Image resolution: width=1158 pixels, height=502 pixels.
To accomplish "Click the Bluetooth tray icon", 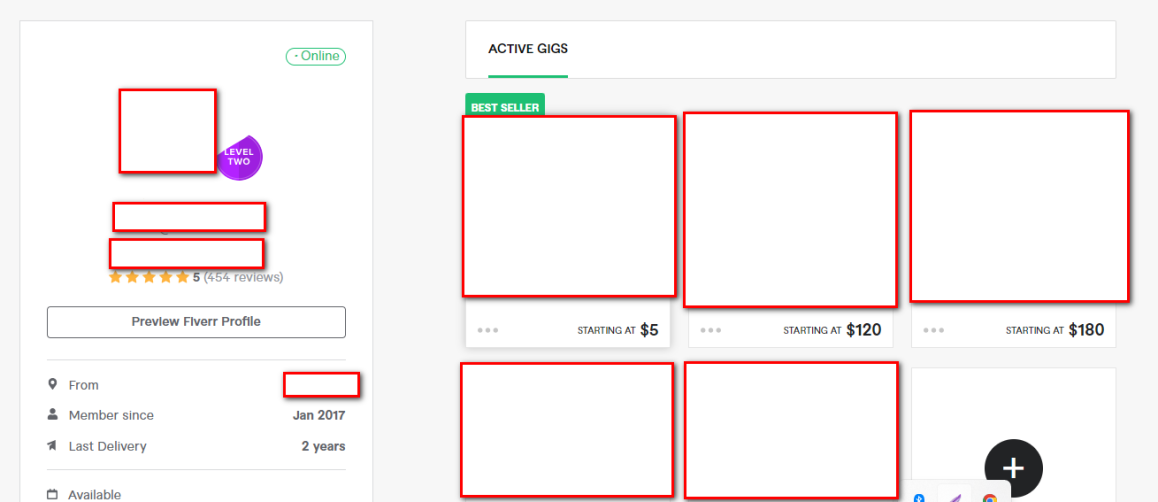I will (919, 498).
